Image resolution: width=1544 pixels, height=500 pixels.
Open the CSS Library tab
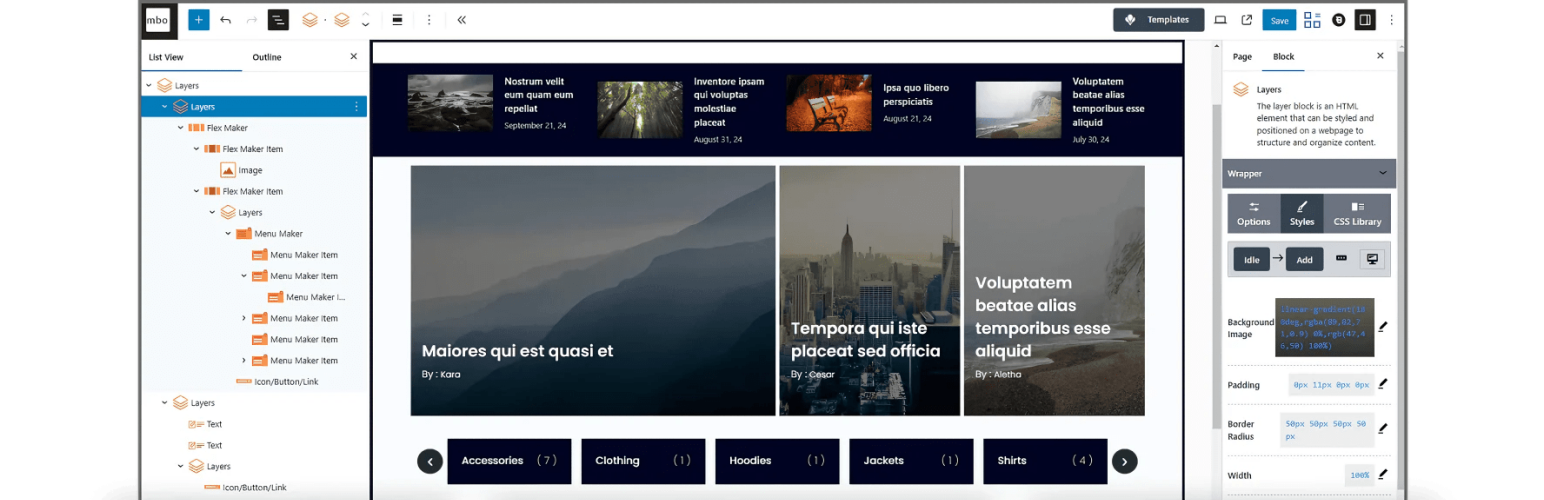coord(1357,213)
